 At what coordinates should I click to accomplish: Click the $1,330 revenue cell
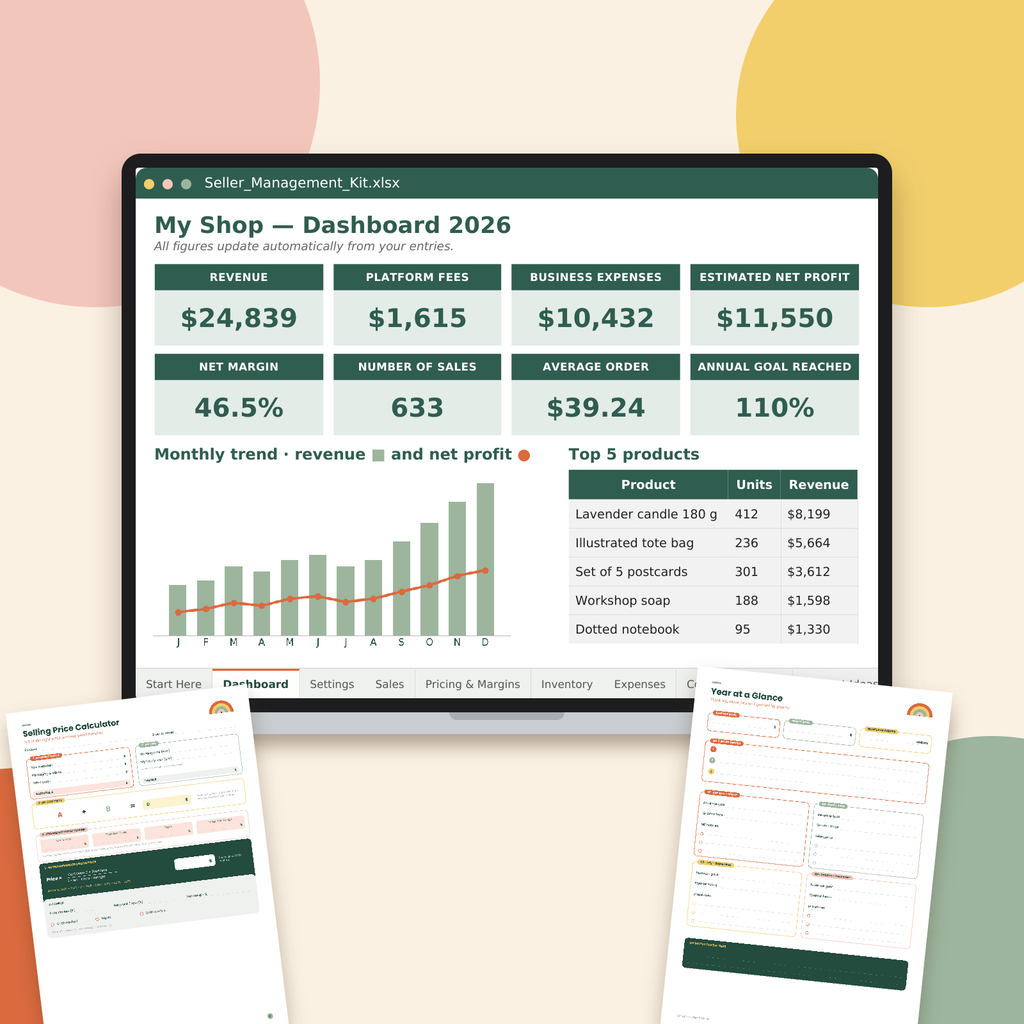[819, 629]
